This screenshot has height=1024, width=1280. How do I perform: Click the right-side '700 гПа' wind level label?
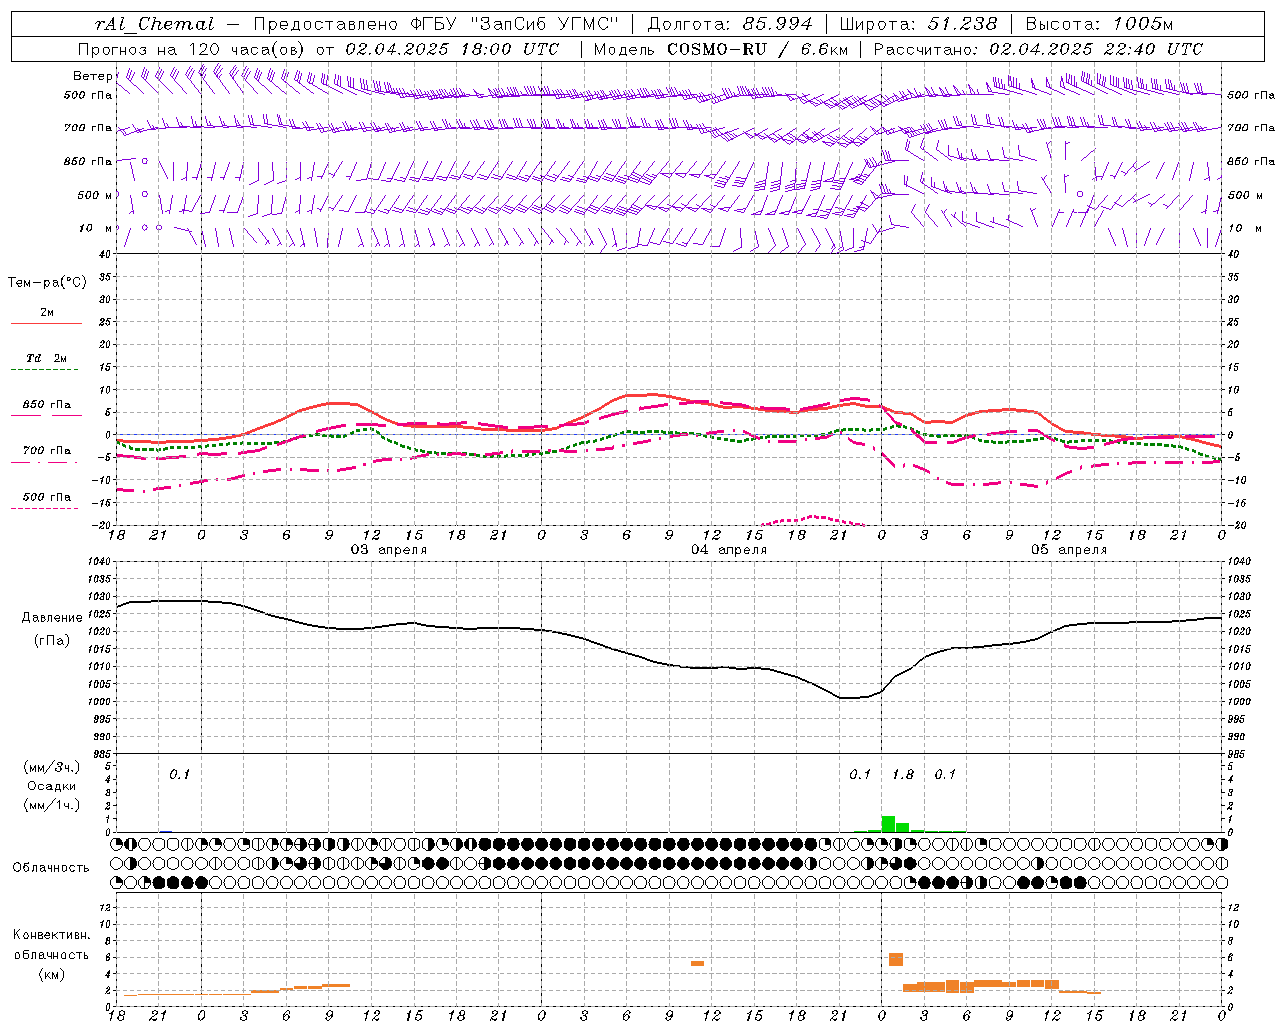coord(1251,128)
